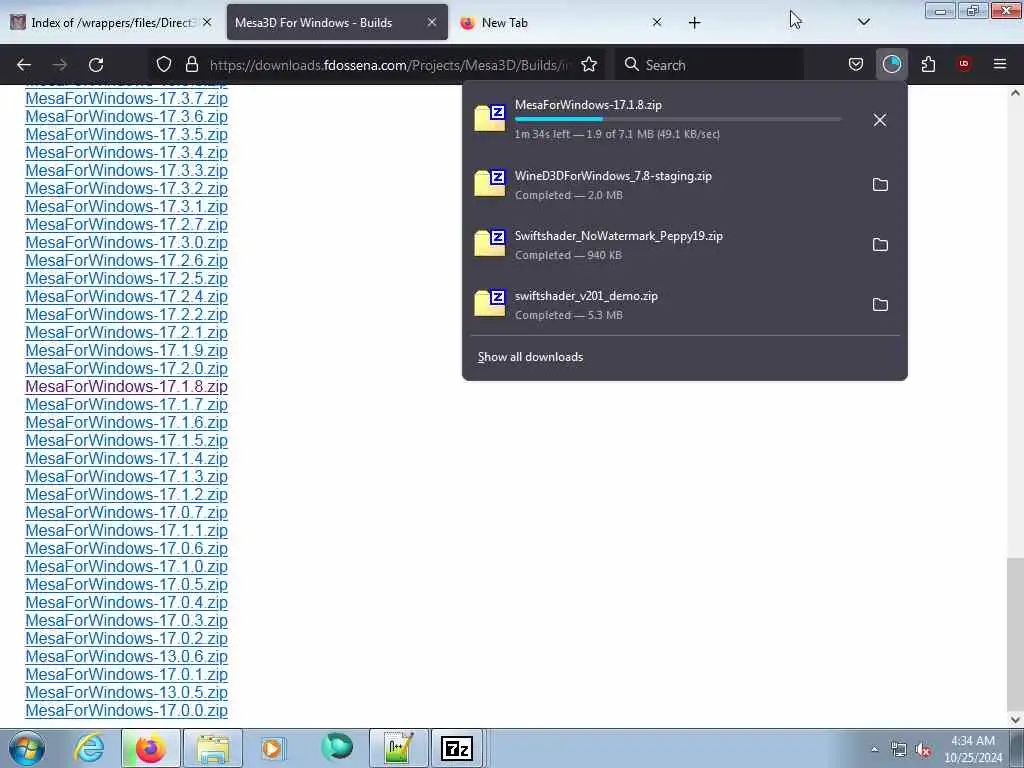Bookmark this page with the star
The width and height of the screenshot is (1024, 768).
click(589, 64)
